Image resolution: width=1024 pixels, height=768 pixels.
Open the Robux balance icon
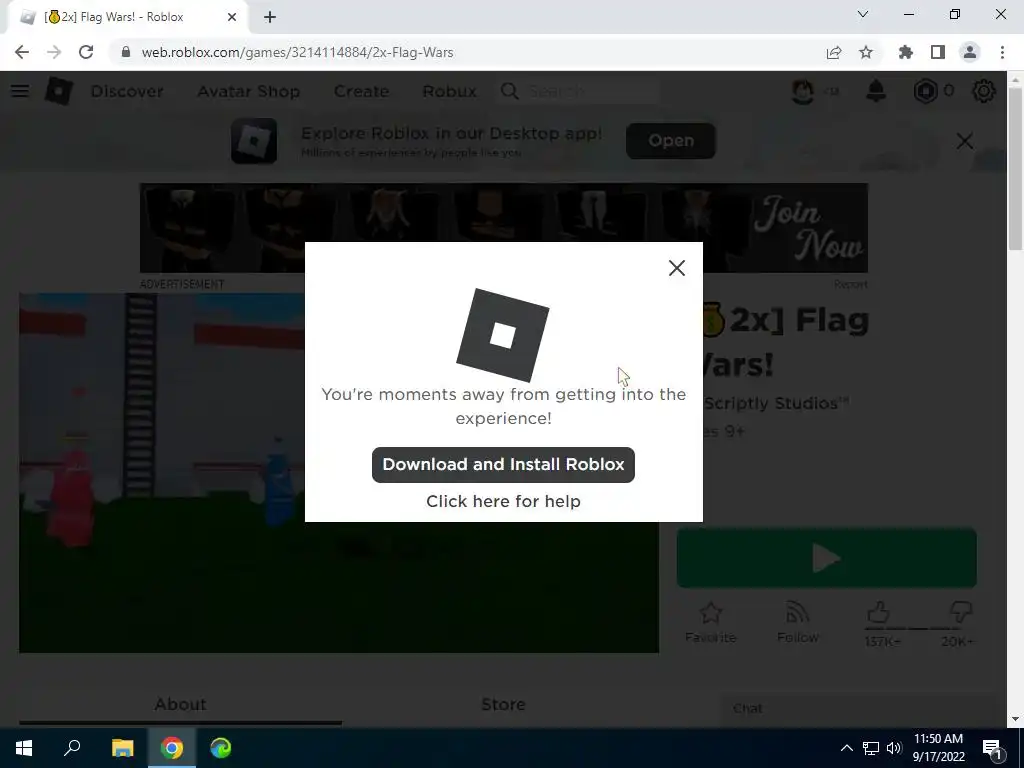click(x=925, y=91)
